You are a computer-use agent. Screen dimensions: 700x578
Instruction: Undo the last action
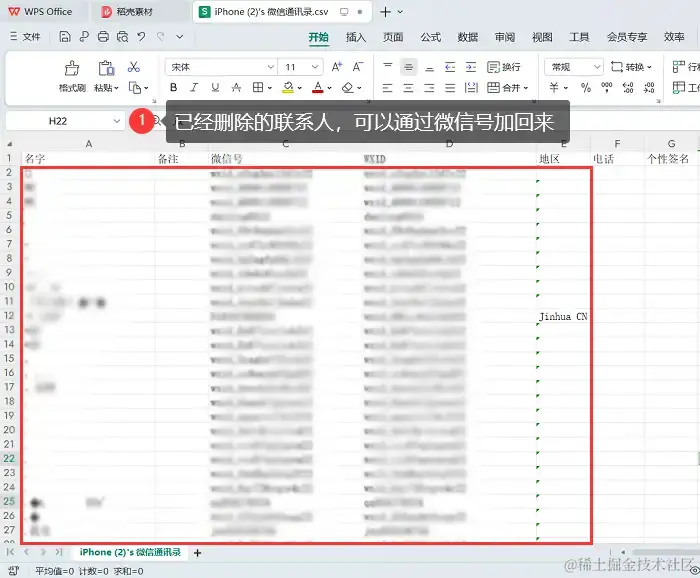point(142,37)
